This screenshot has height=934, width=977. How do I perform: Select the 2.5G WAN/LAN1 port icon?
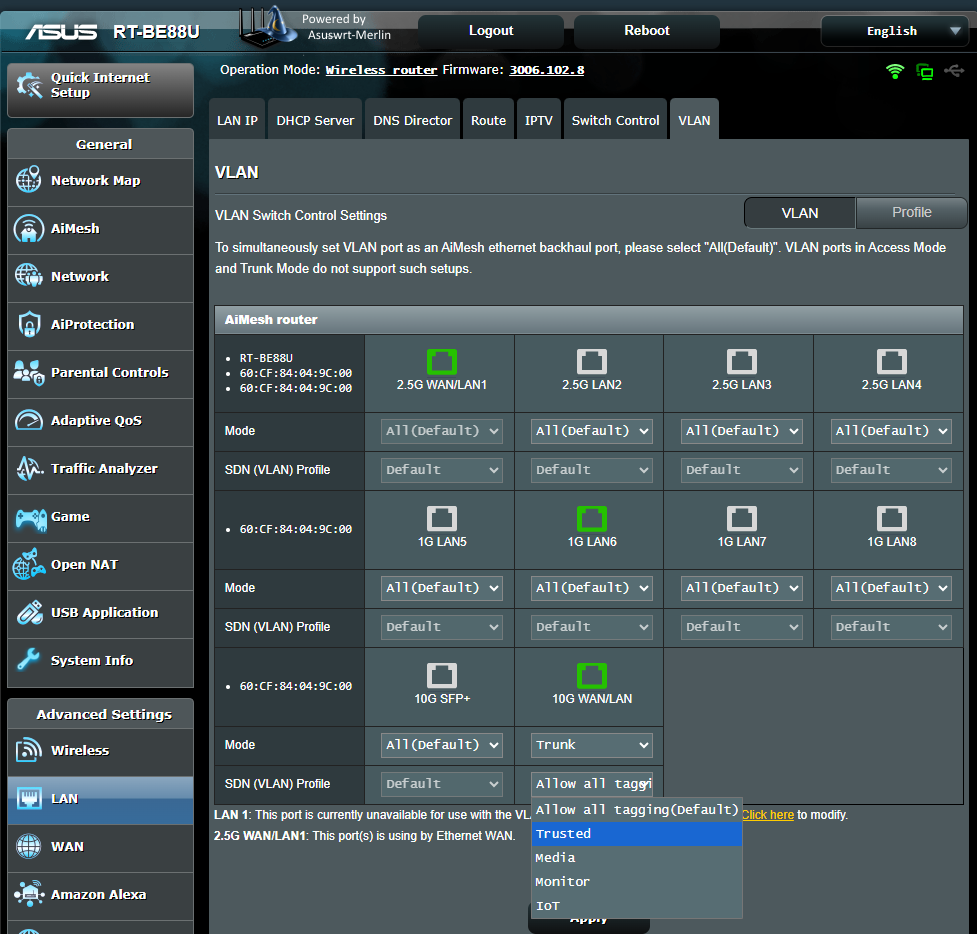(442, 361)
